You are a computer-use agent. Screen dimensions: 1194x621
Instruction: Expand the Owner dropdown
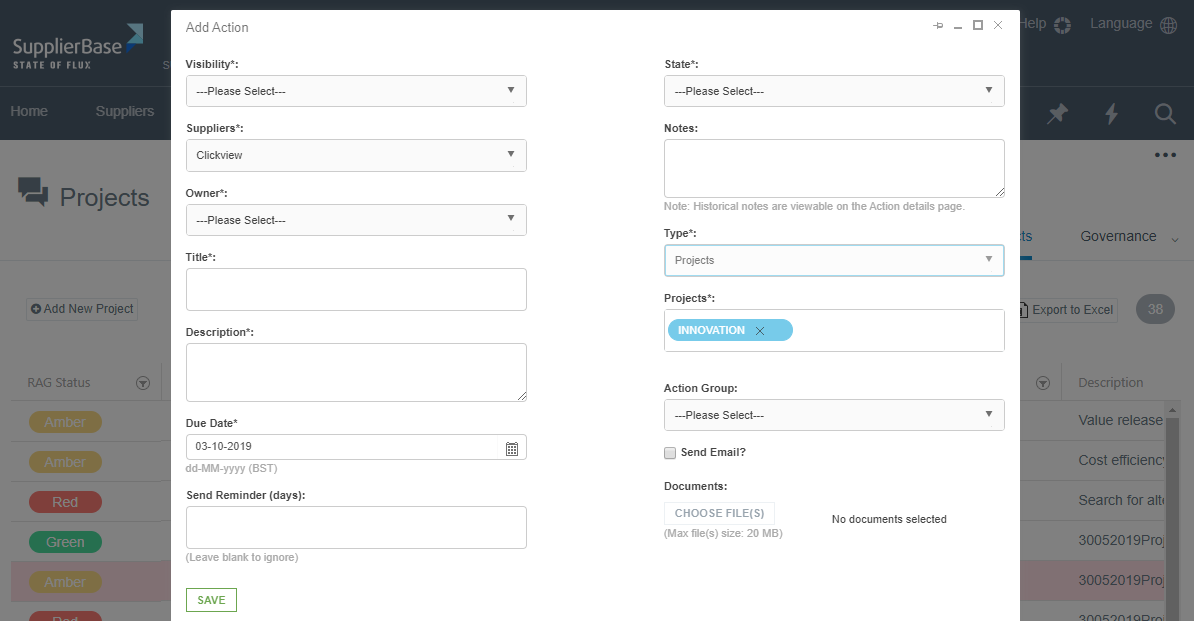[x=356, y=220]
